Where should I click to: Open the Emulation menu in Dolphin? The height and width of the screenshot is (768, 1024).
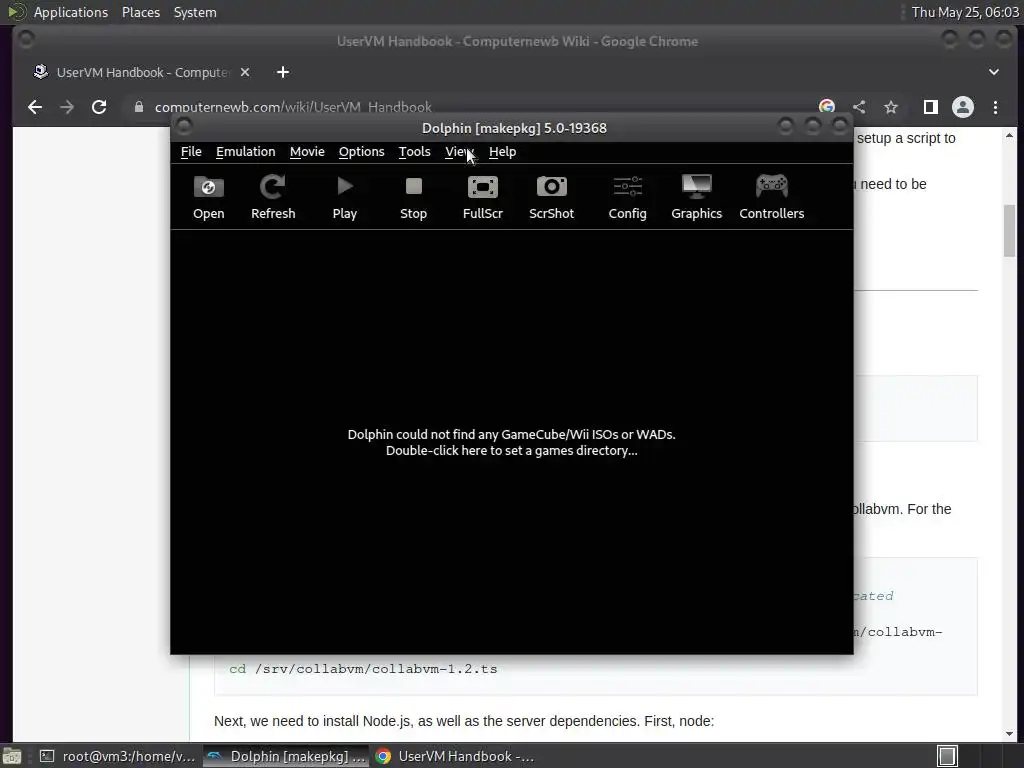click(x=246, y=152)
